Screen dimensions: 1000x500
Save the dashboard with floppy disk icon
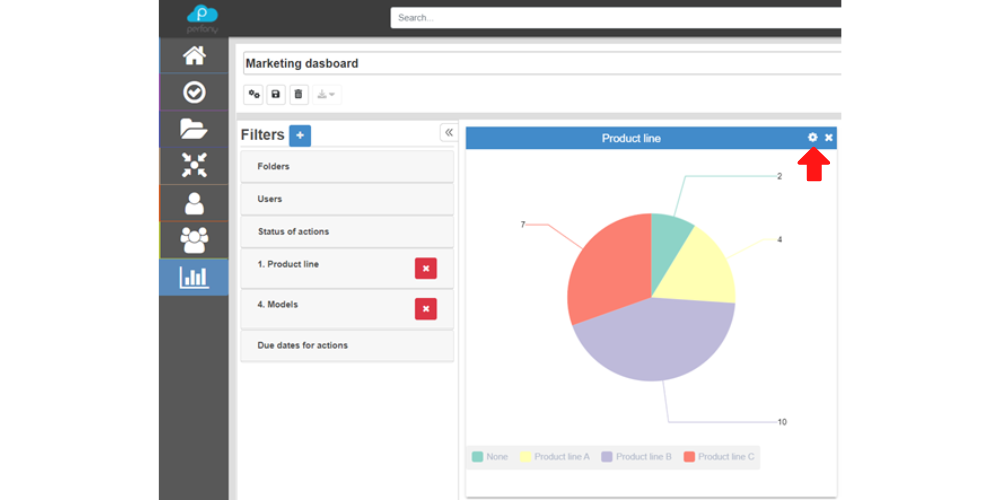tap(276, 94)
